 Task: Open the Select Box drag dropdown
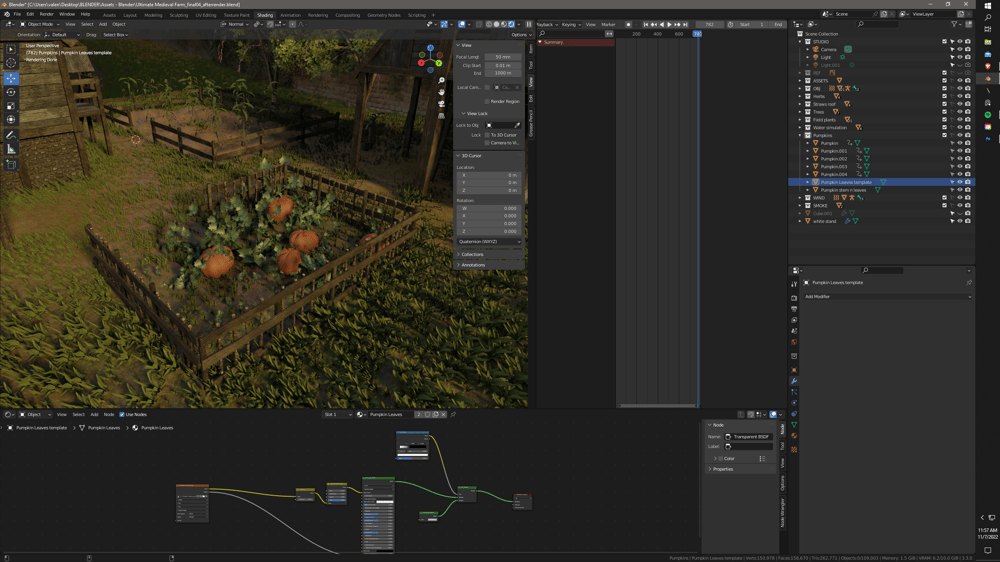pyautogui.click(x=115, y=35)
